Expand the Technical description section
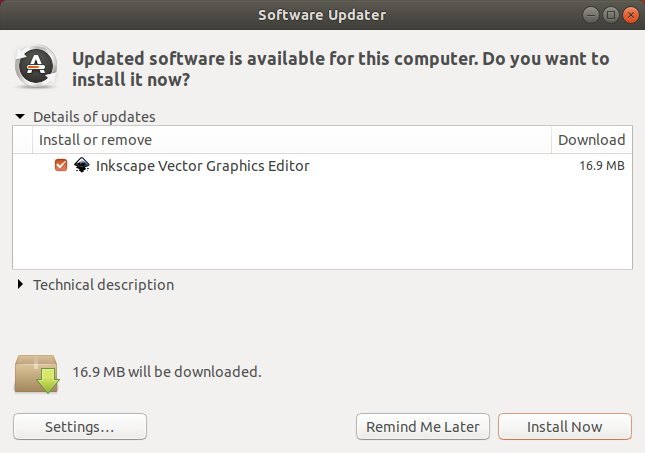The height and width of the screenshot is (453, 645). pyautogui.click(x=20, y=285)
